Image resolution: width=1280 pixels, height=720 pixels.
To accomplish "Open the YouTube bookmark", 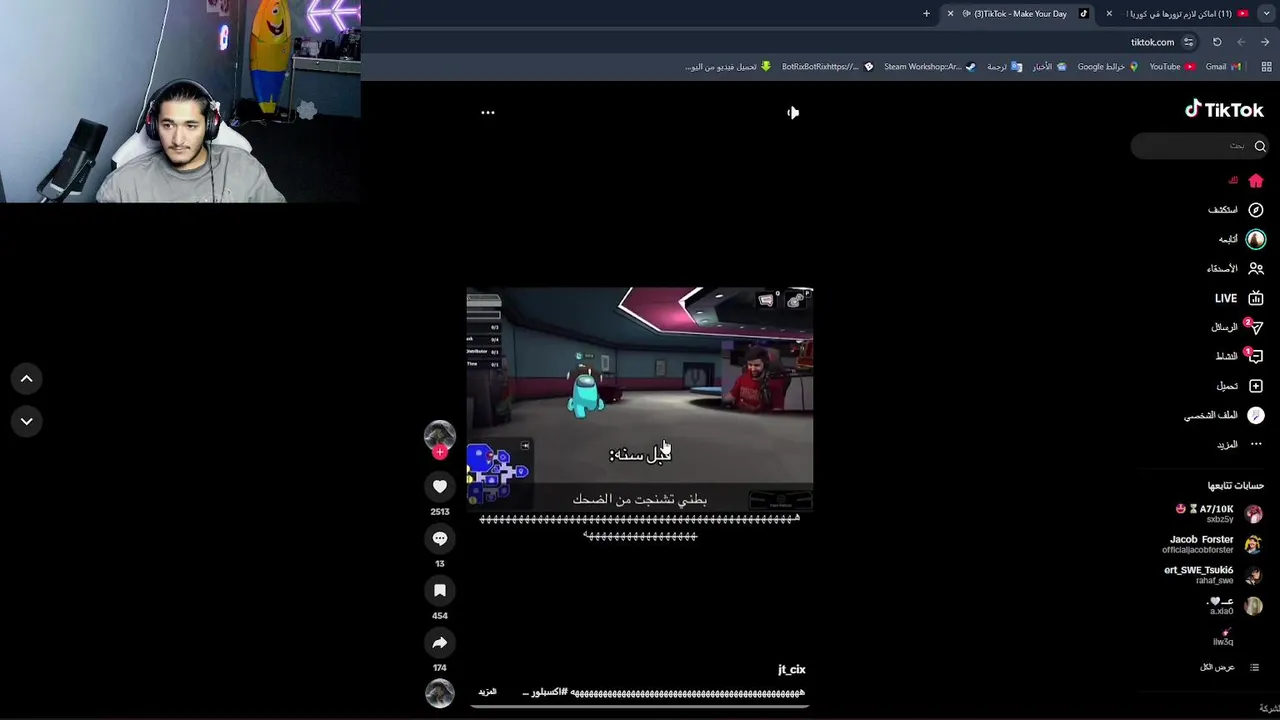I will (1172, 67).
